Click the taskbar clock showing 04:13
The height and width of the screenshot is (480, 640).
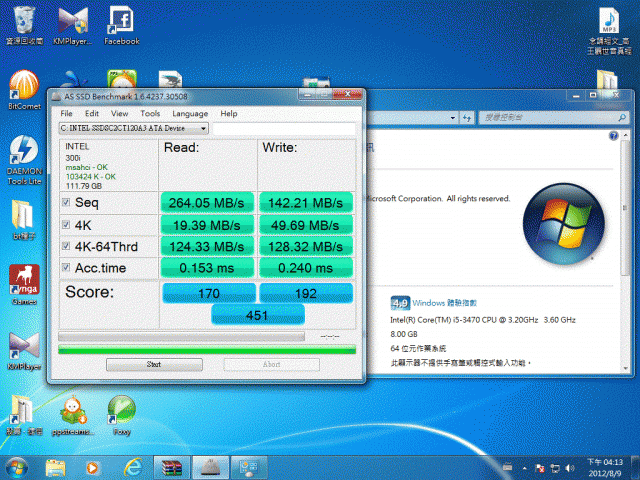click(605, 468)
